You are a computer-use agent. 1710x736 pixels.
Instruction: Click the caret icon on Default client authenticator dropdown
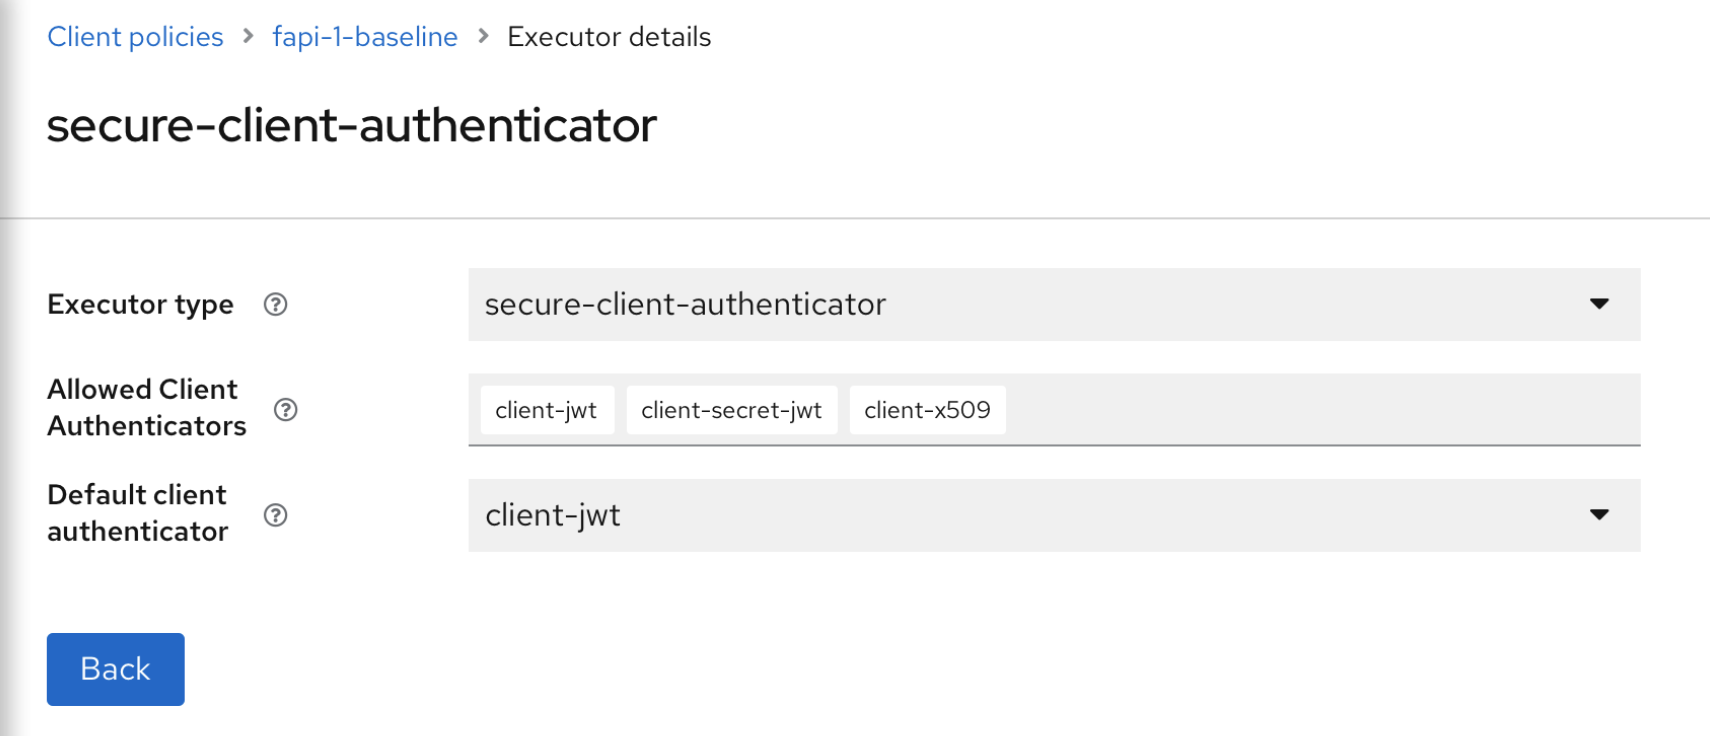click(1601, 515)
